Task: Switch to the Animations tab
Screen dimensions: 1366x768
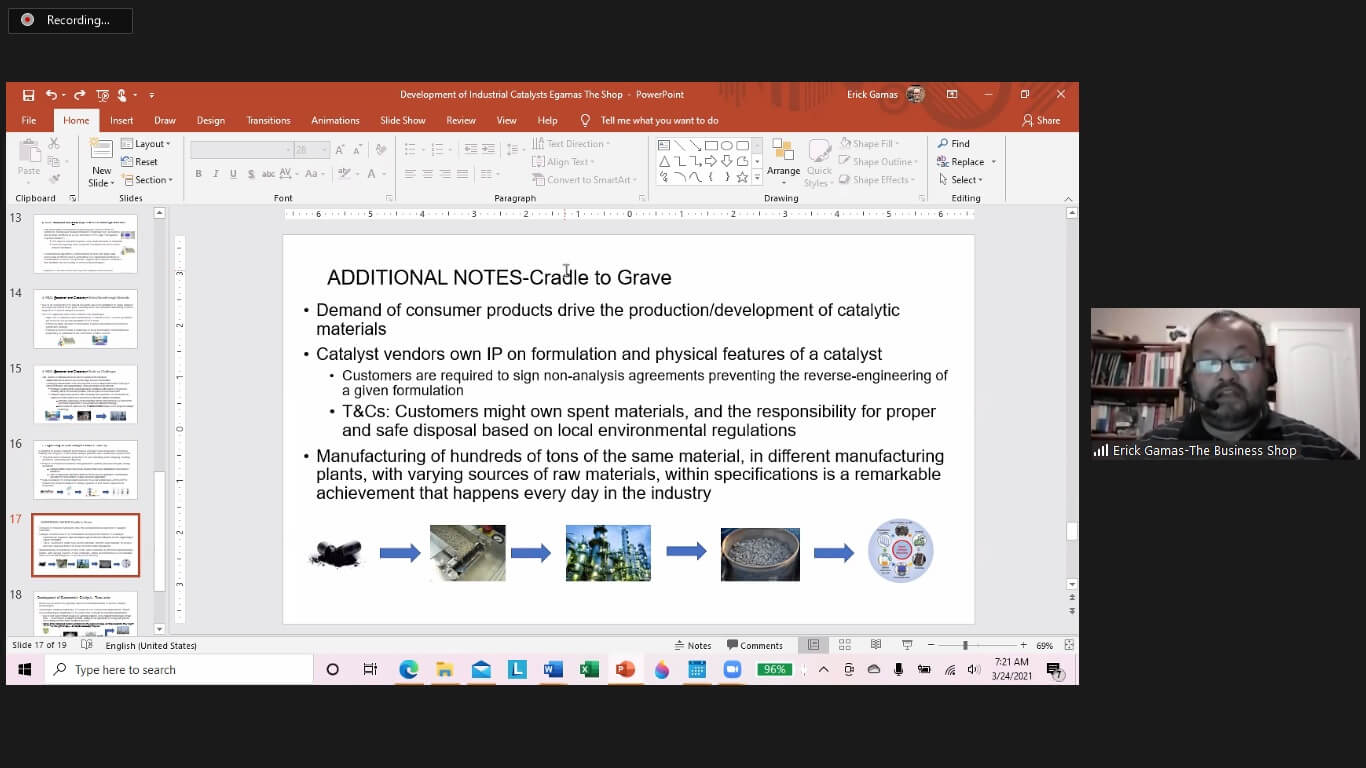Action: coord(335,120)
